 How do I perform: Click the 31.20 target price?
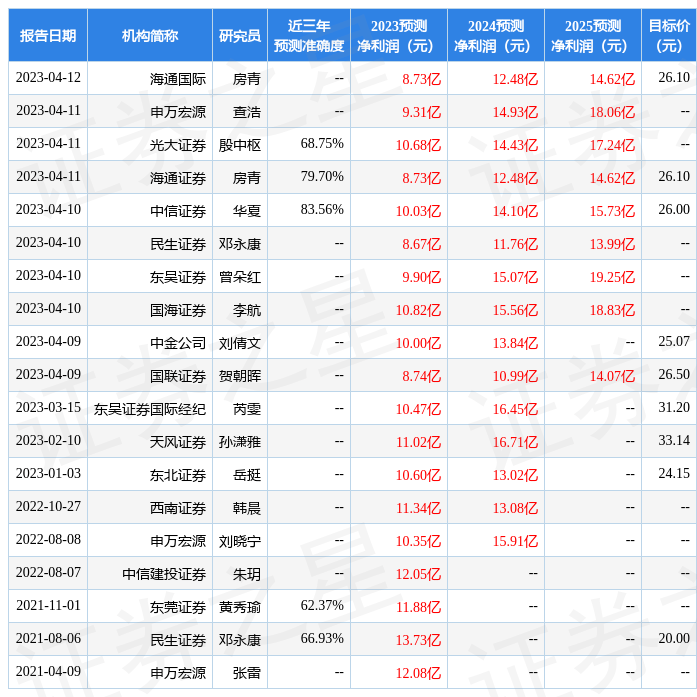(674, 408)
